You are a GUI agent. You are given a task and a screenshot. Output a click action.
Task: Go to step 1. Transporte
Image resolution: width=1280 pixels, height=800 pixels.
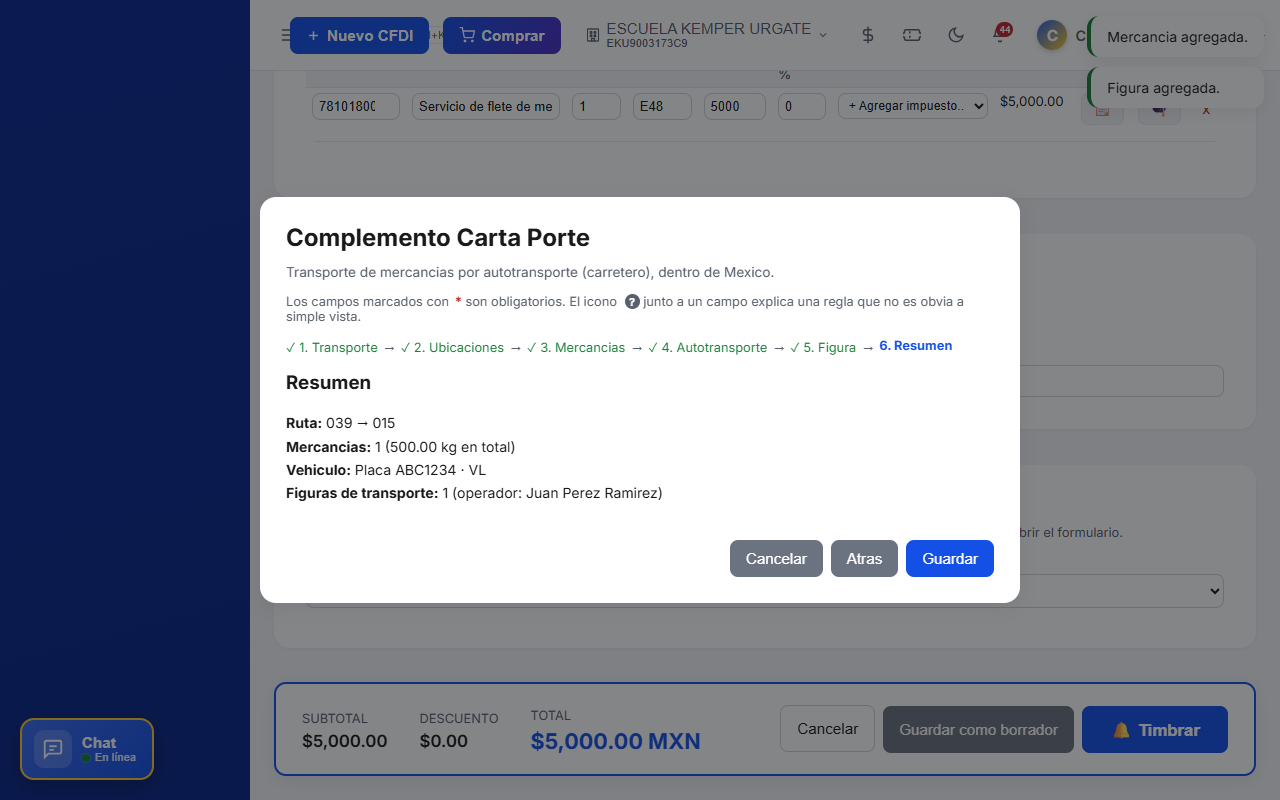(x=332, y=348)
